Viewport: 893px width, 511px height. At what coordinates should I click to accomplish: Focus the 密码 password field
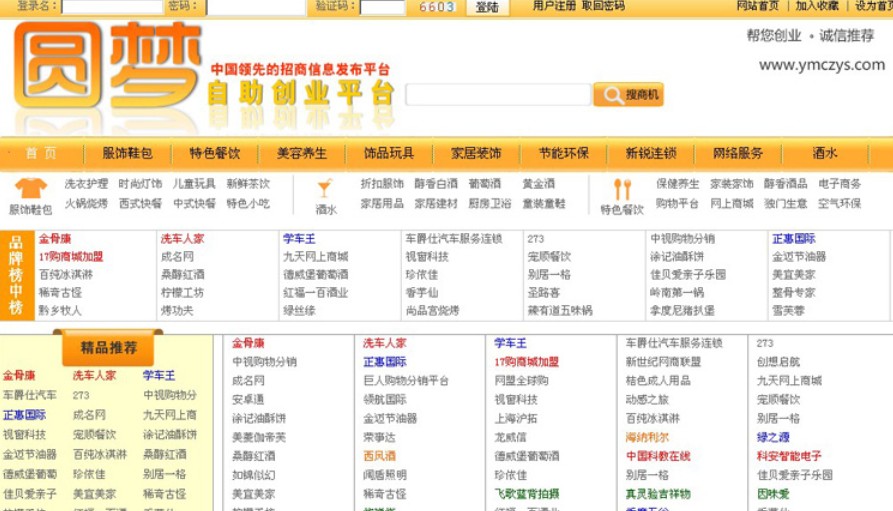pyautogui.click(x=256, y=7)
